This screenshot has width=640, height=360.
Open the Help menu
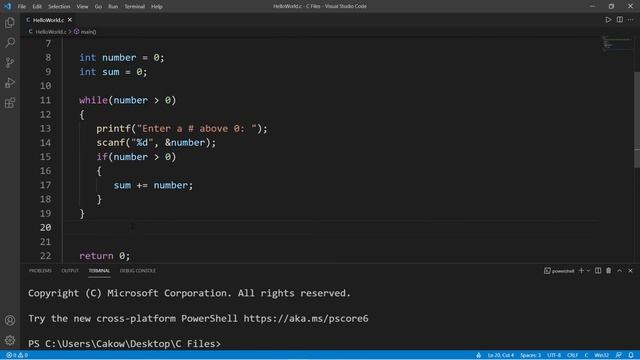point(157,7)
